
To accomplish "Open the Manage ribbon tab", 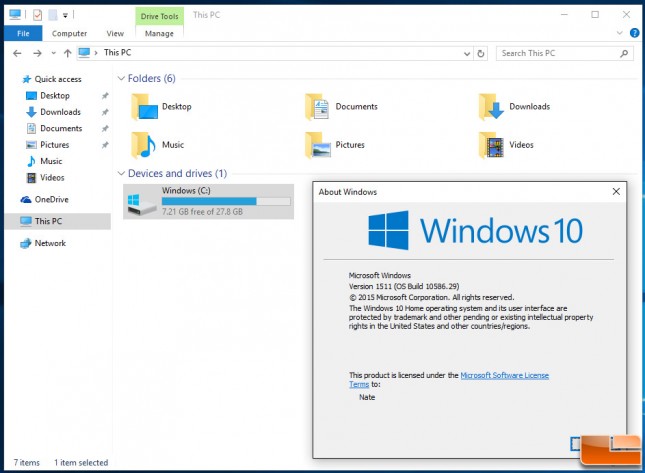I will [159, 33].
